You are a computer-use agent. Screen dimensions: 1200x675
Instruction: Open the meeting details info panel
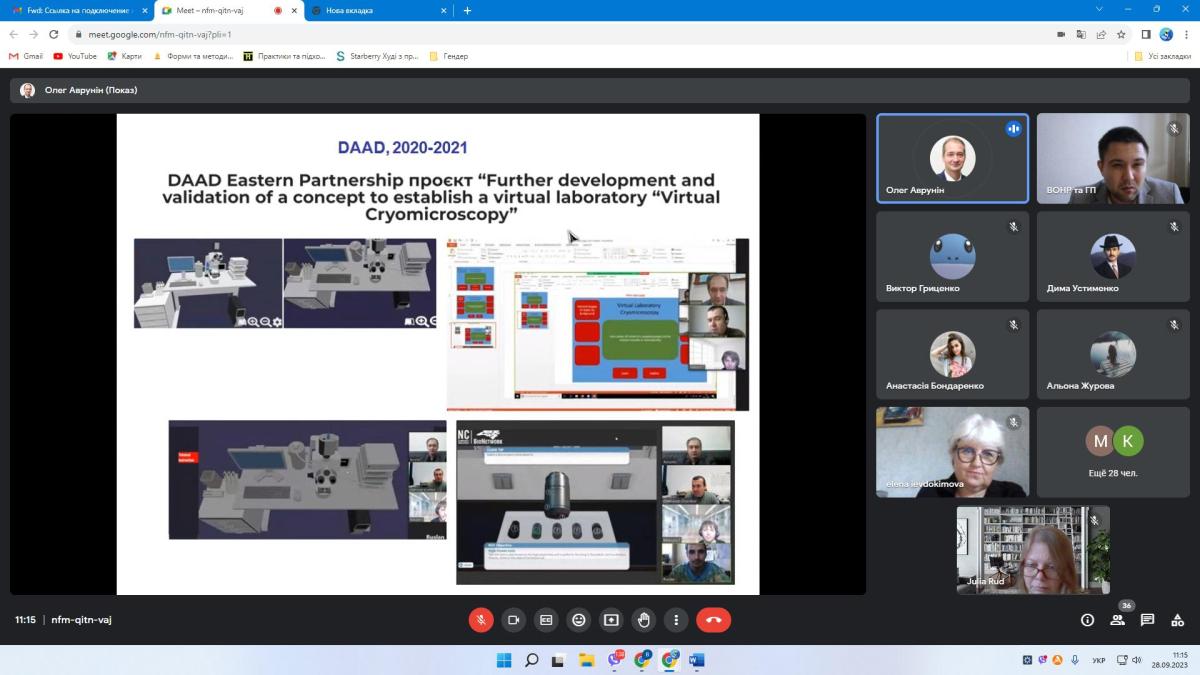click(x=1087, y=620)
